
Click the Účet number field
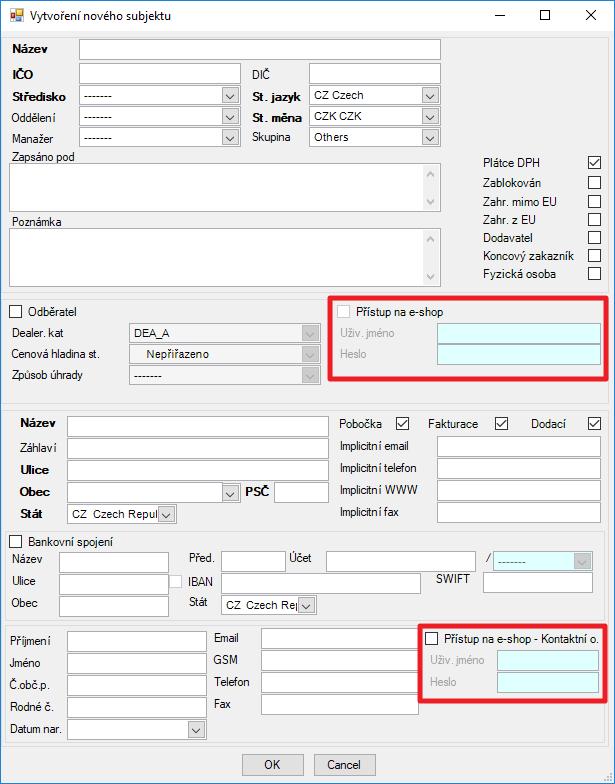click(x=401, y=562)
